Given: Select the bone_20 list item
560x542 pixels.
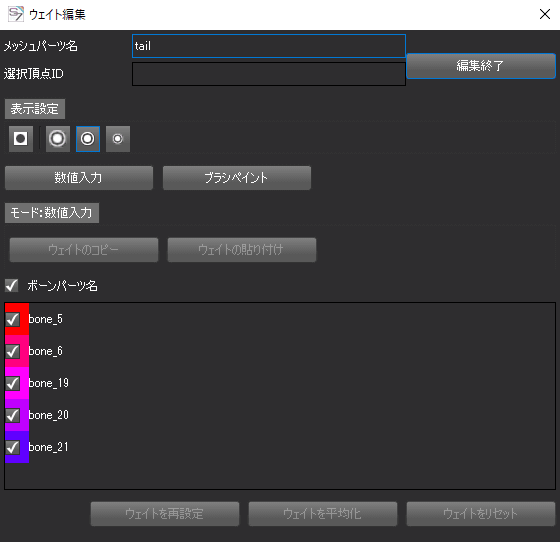Looking at the screenshot, I should [280, 415].
